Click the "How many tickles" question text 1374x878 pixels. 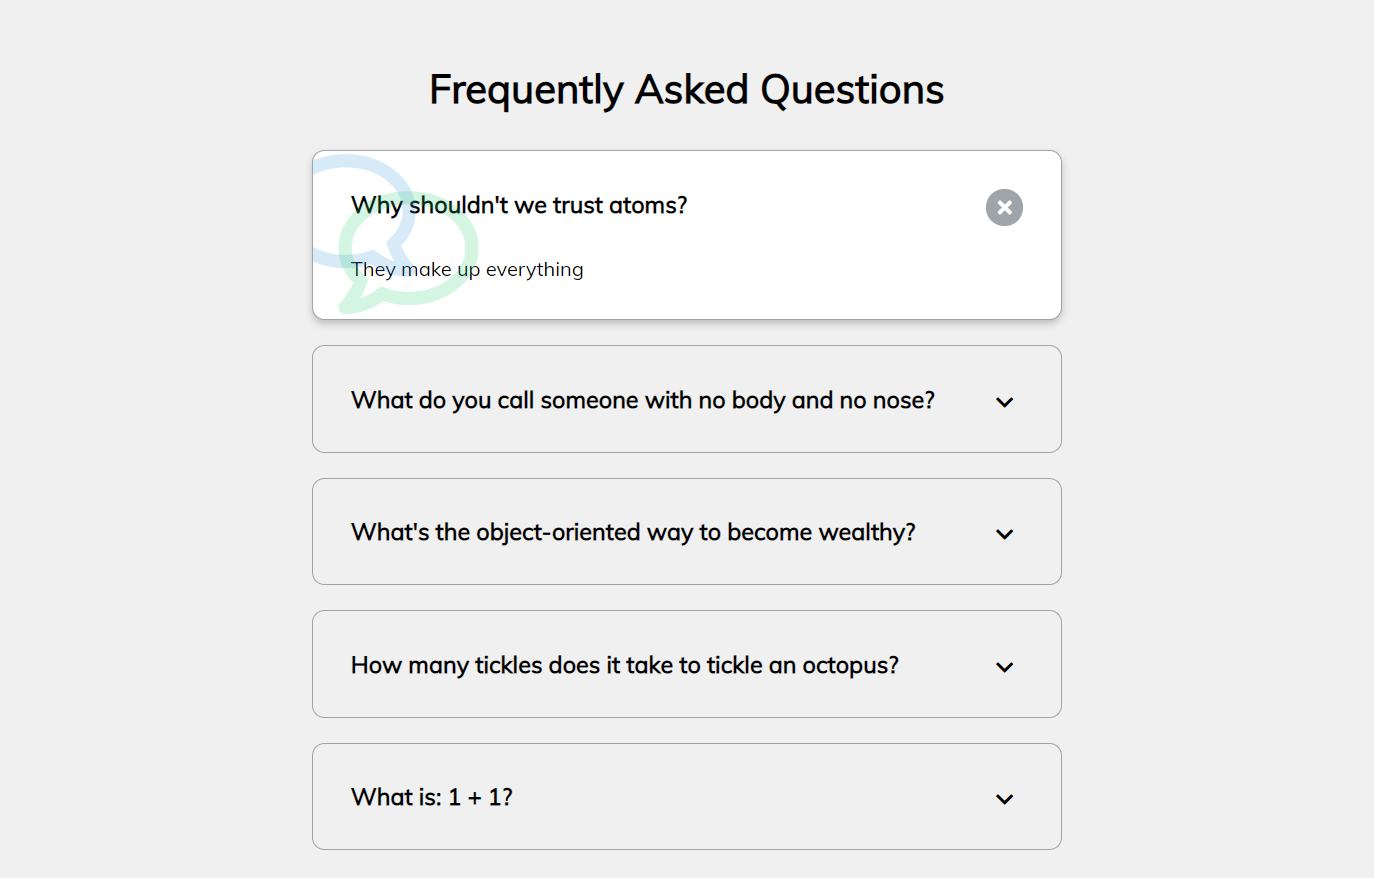(624, 666)
